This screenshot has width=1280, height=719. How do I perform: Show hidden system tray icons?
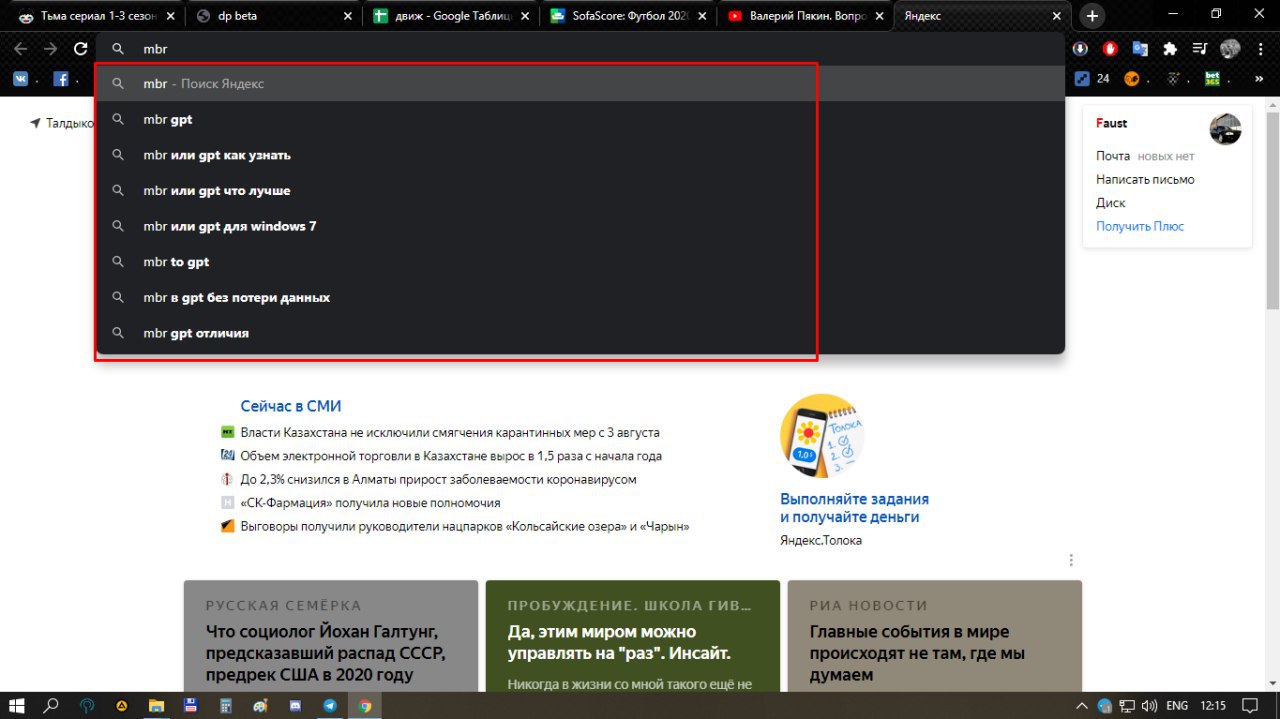coord(1082,705)
